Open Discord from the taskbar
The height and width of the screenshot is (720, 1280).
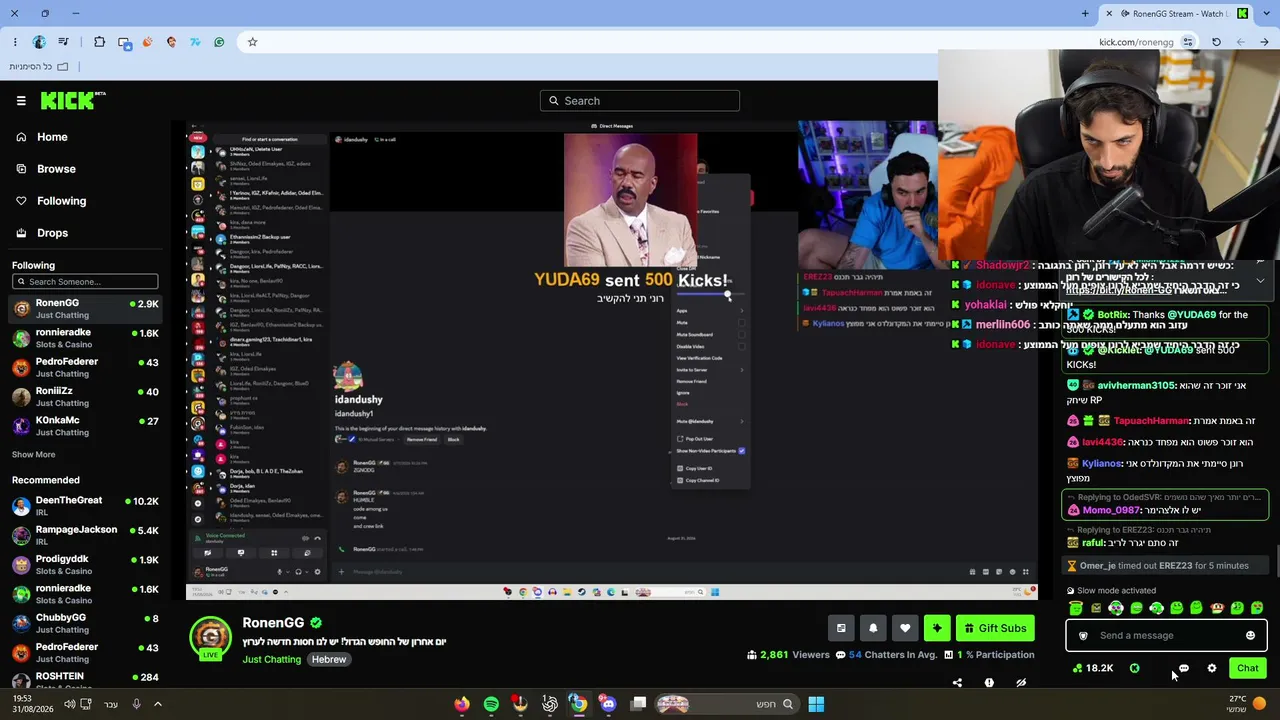(608, 704)
